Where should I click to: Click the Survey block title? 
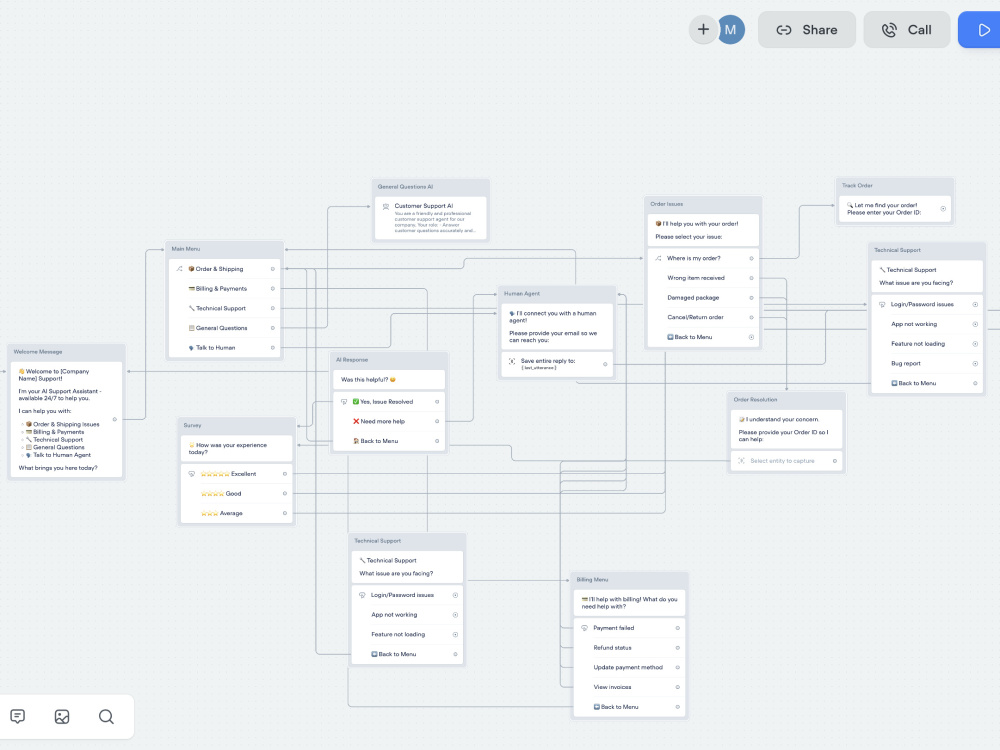click(x=192, y=425)
